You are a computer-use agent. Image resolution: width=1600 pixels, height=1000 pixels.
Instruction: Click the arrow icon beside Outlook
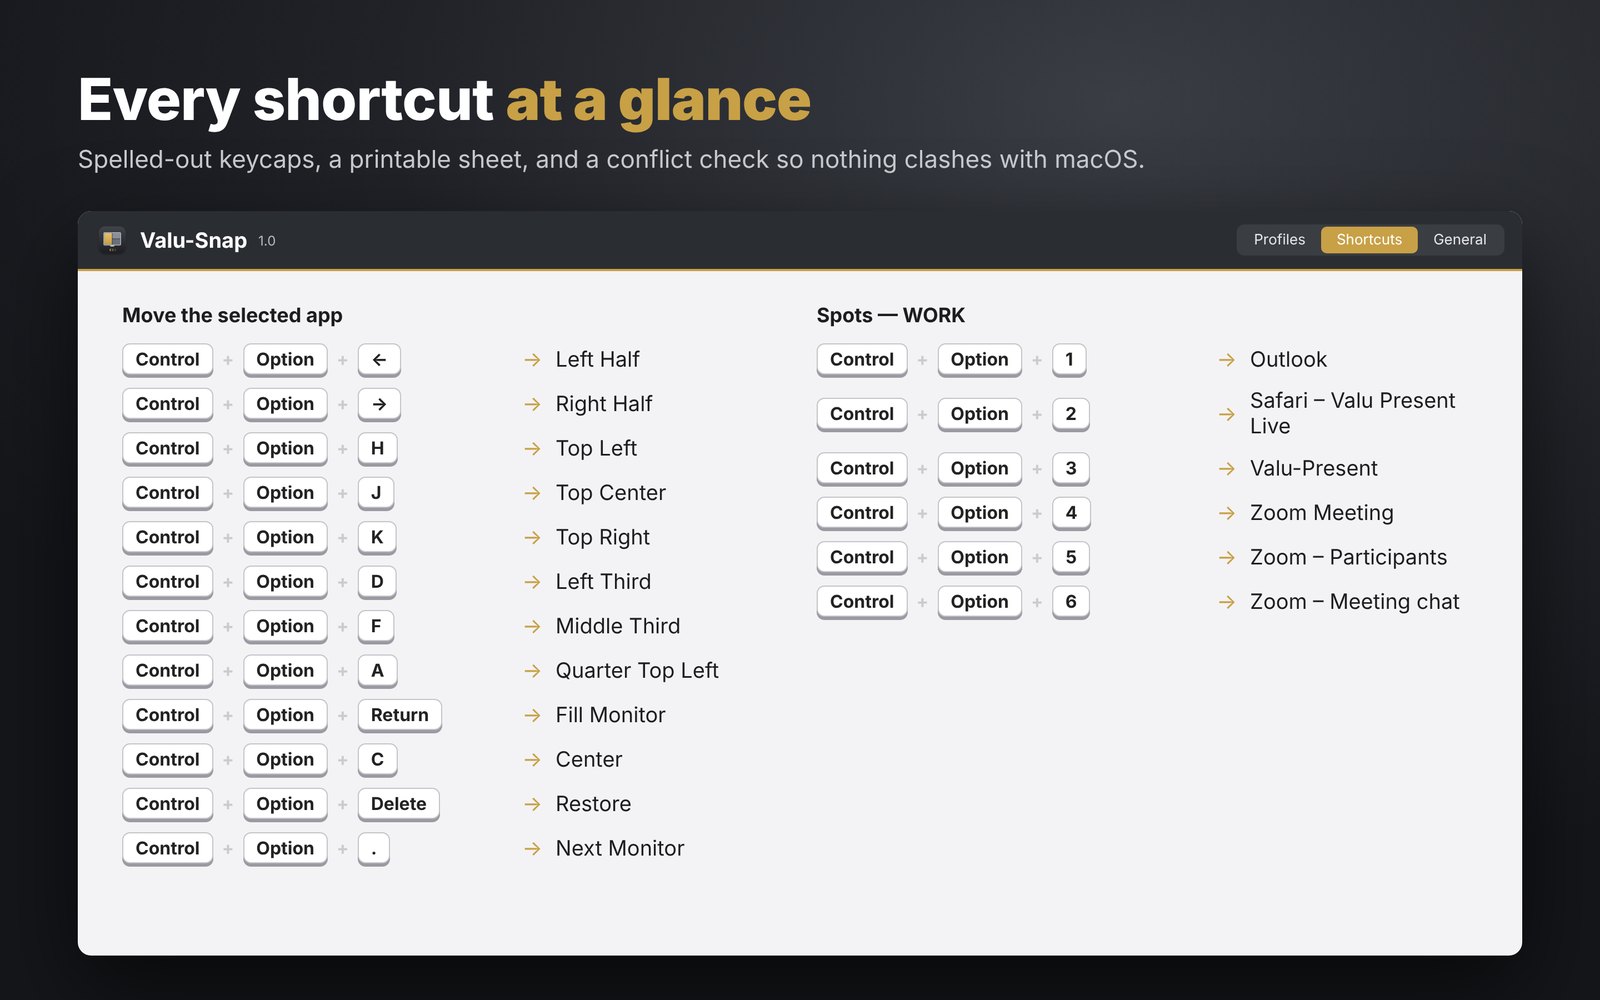[x=1227, y=360]
